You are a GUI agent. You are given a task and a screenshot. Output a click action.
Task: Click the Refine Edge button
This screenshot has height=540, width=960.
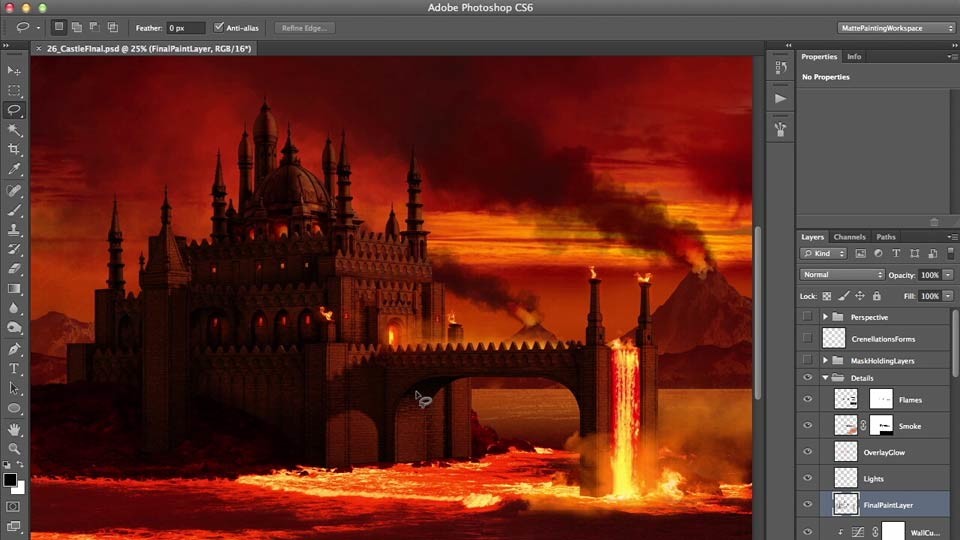pos(304,28)
